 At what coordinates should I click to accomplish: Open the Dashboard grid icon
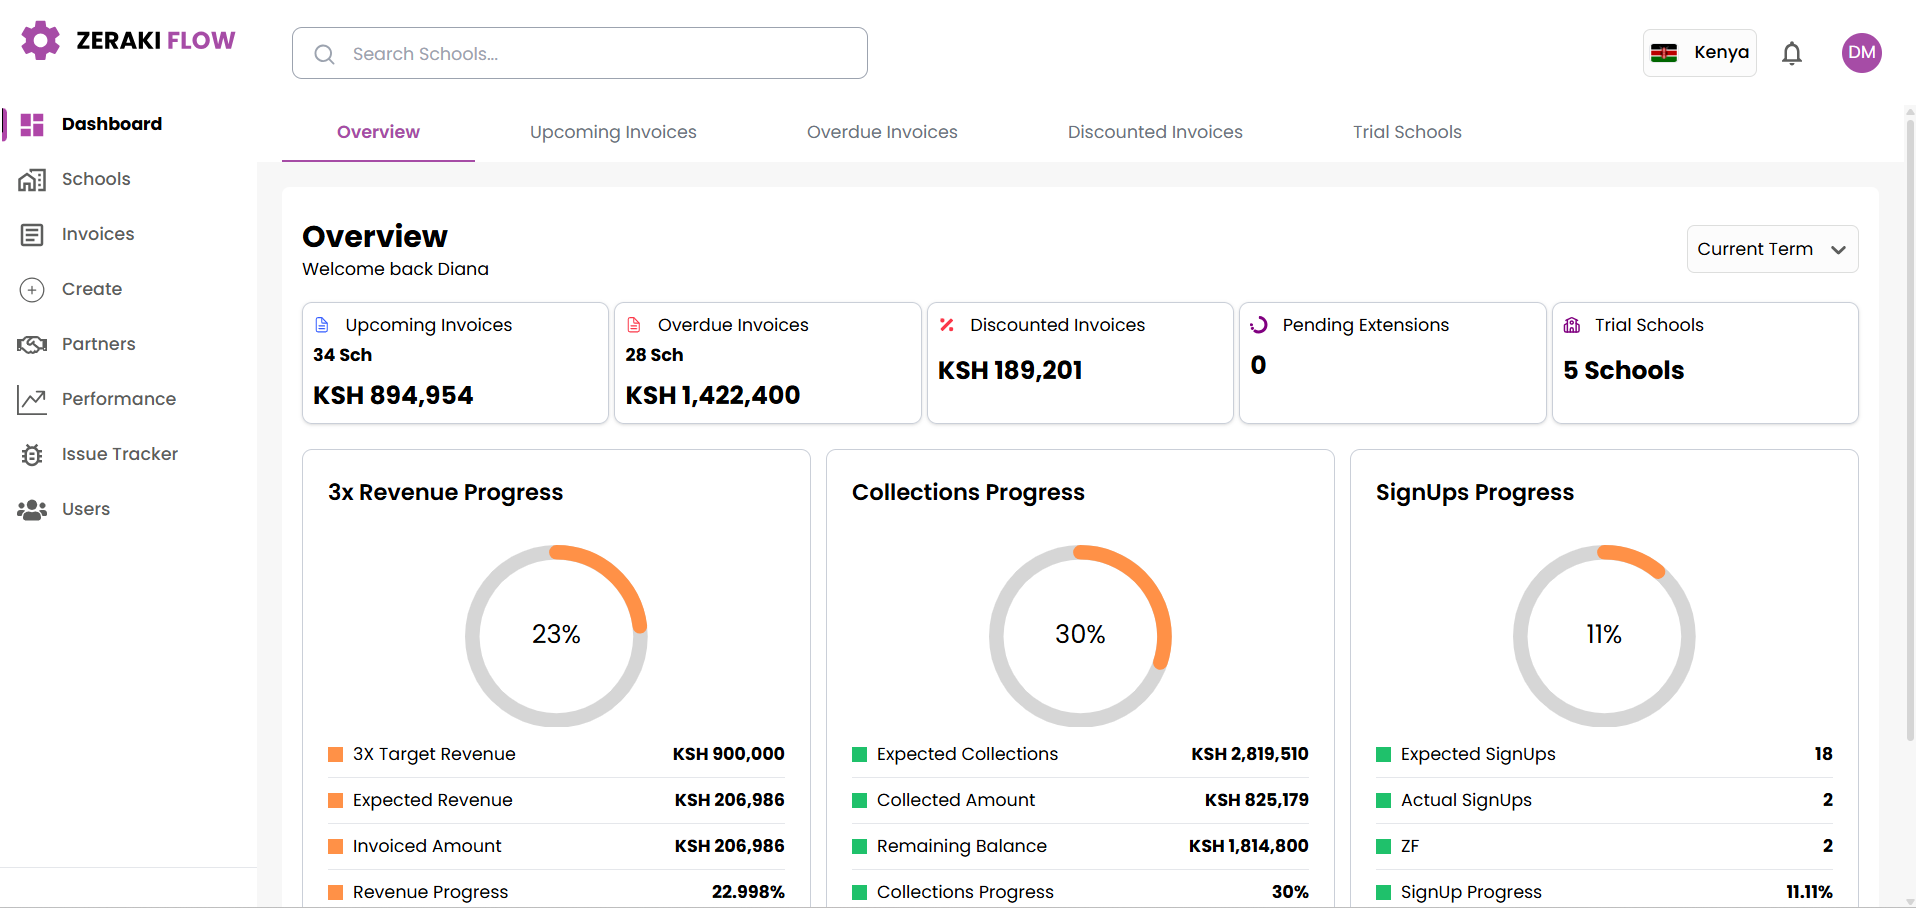click(32, 124)
